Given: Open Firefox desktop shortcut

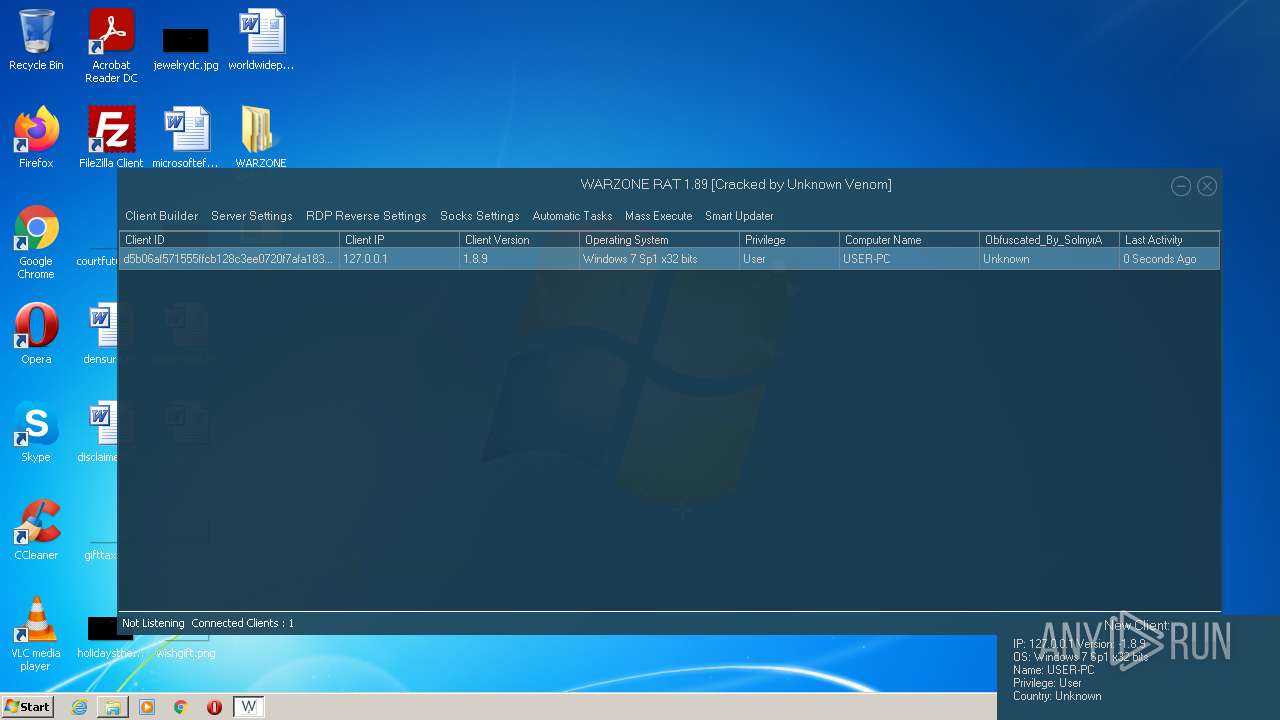Looking at the screenshot, I should point(36,138).
